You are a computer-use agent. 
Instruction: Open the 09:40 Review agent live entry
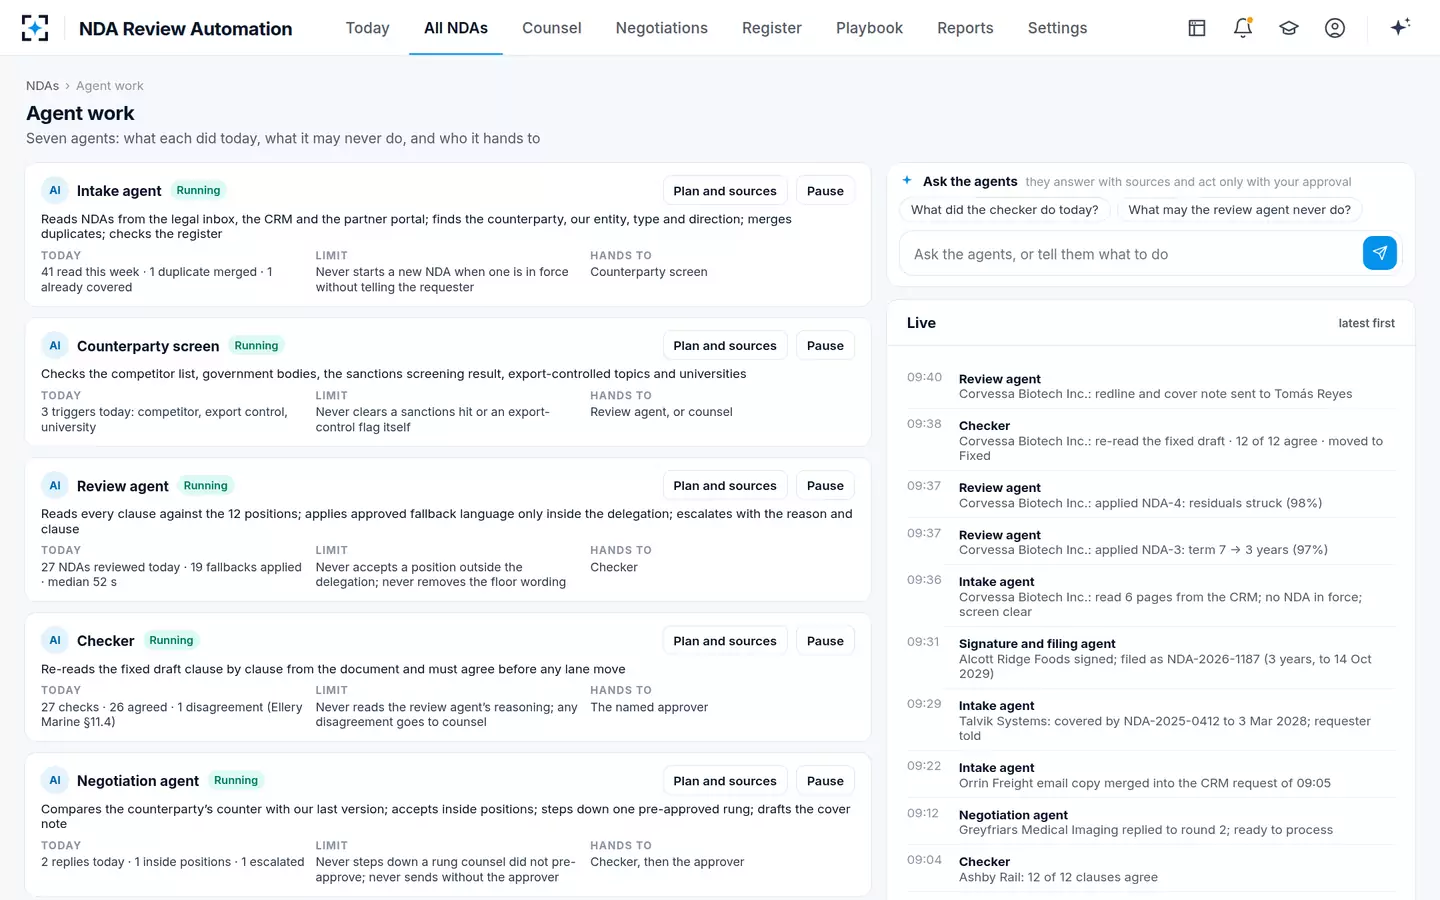(1150, 386)
